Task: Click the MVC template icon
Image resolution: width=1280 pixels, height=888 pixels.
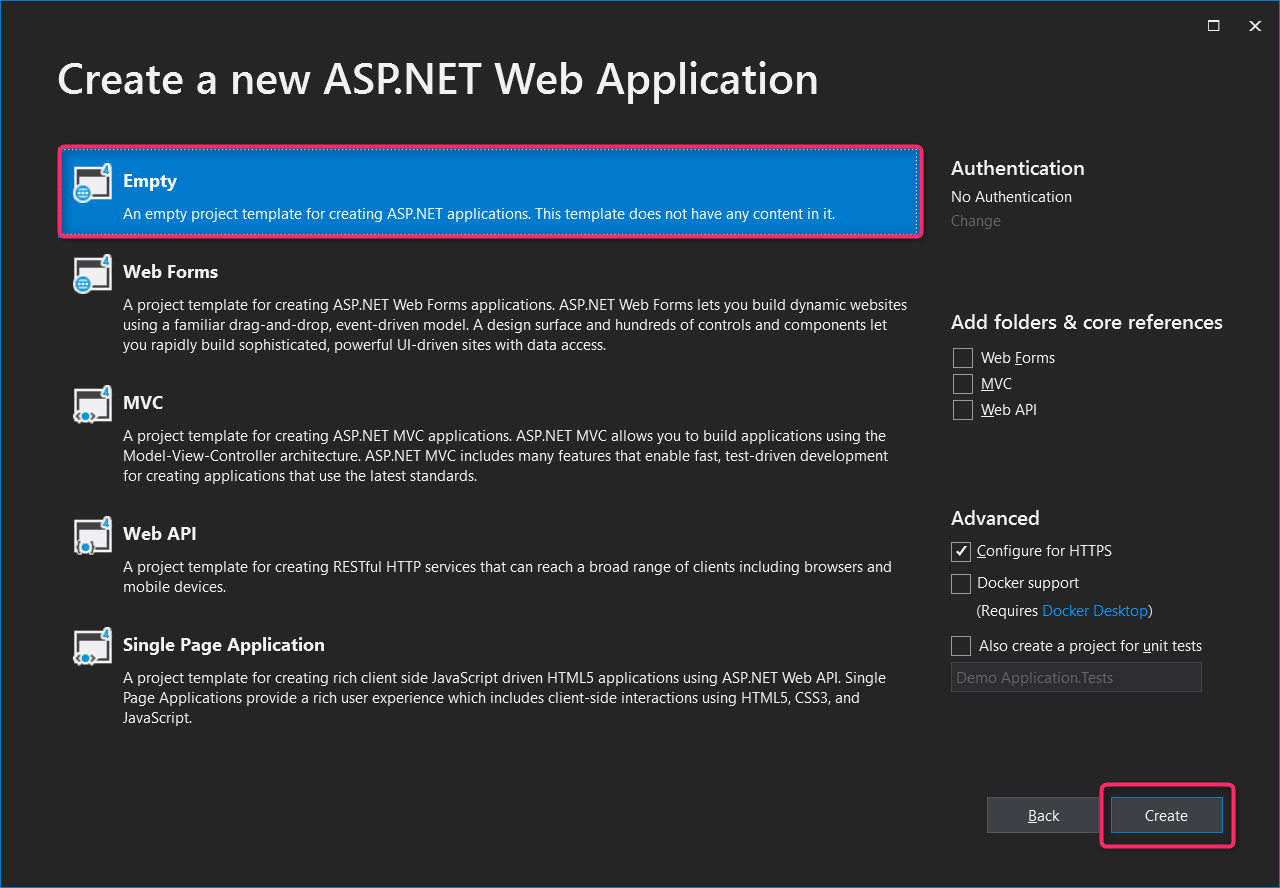Action: (x=92, y=405)
